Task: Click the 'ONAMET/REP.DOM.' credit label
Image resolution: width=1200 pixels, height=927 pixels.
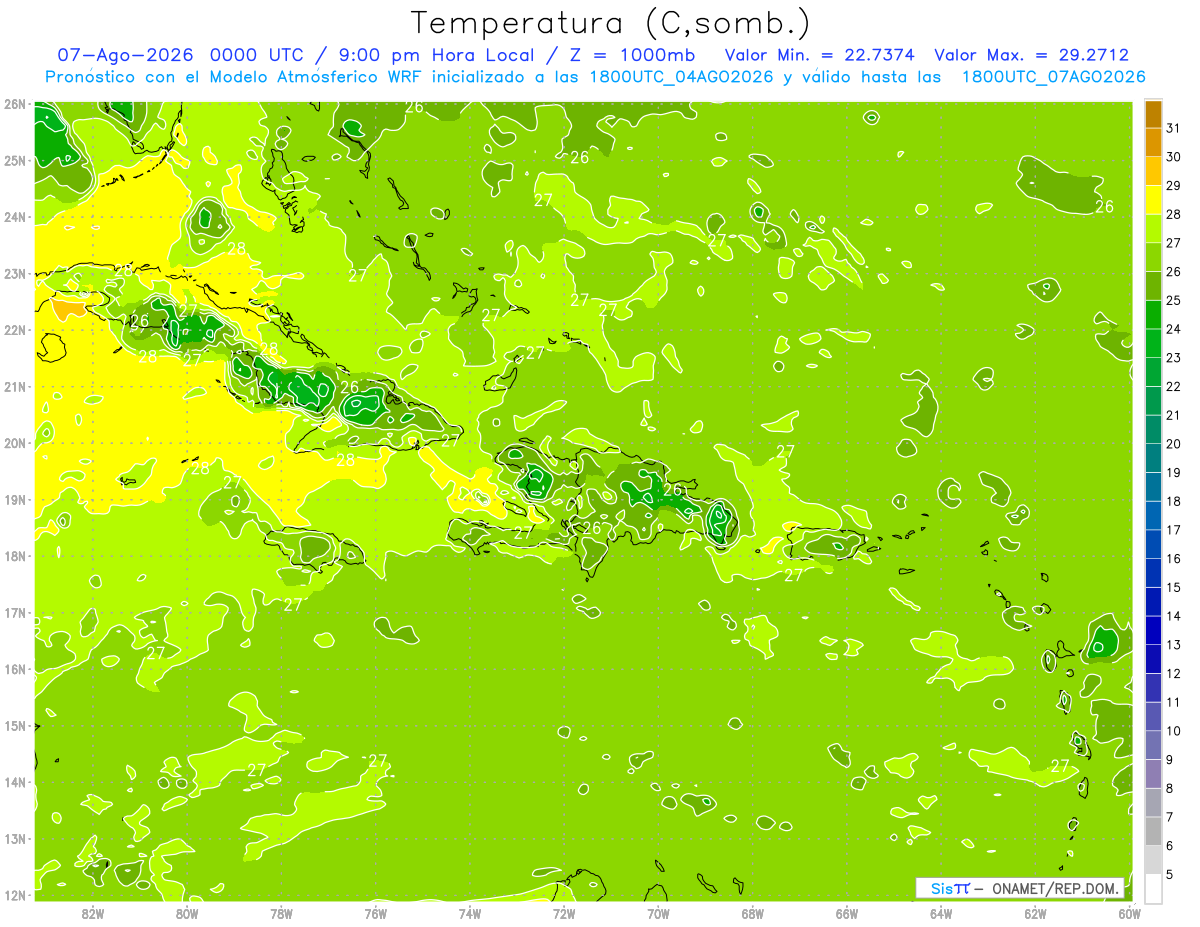Action: tap(1056, 888)
